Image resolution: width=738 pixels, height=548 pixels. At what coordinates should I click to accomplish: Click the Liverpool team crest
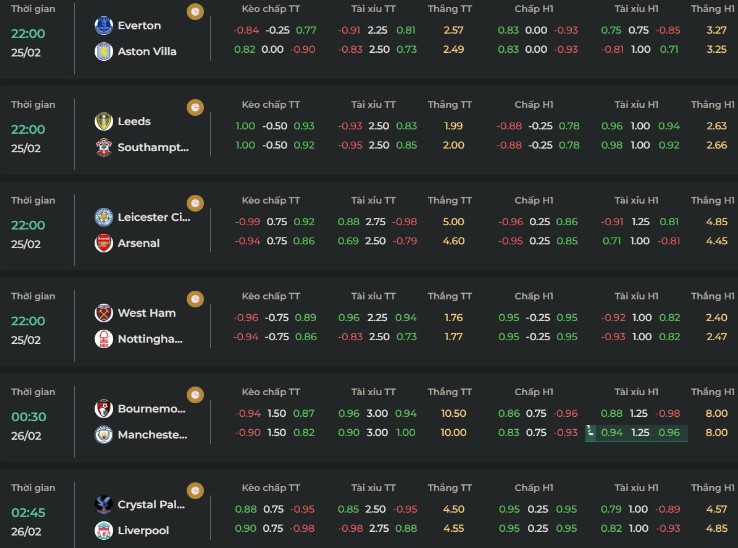click(x=104, y=531)
